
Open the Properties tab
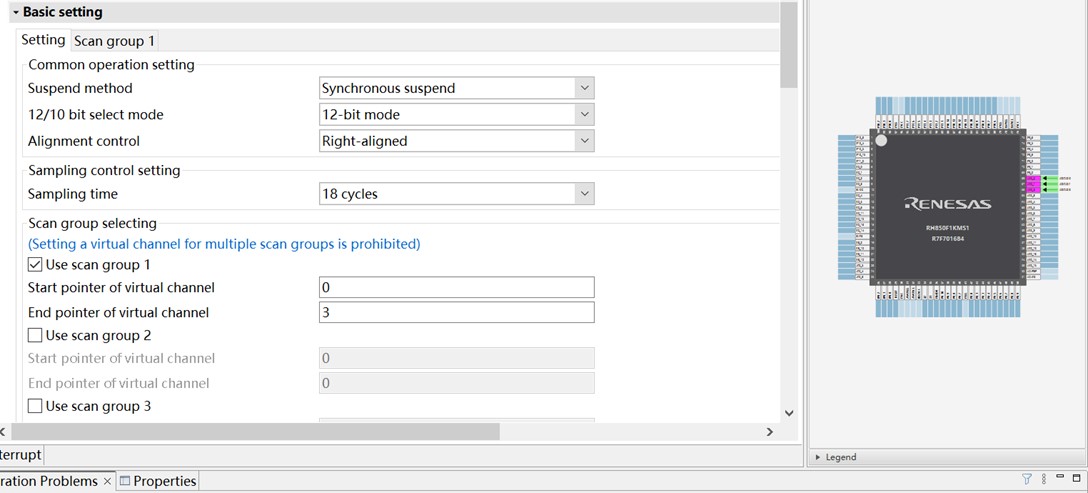pos(158,481)
